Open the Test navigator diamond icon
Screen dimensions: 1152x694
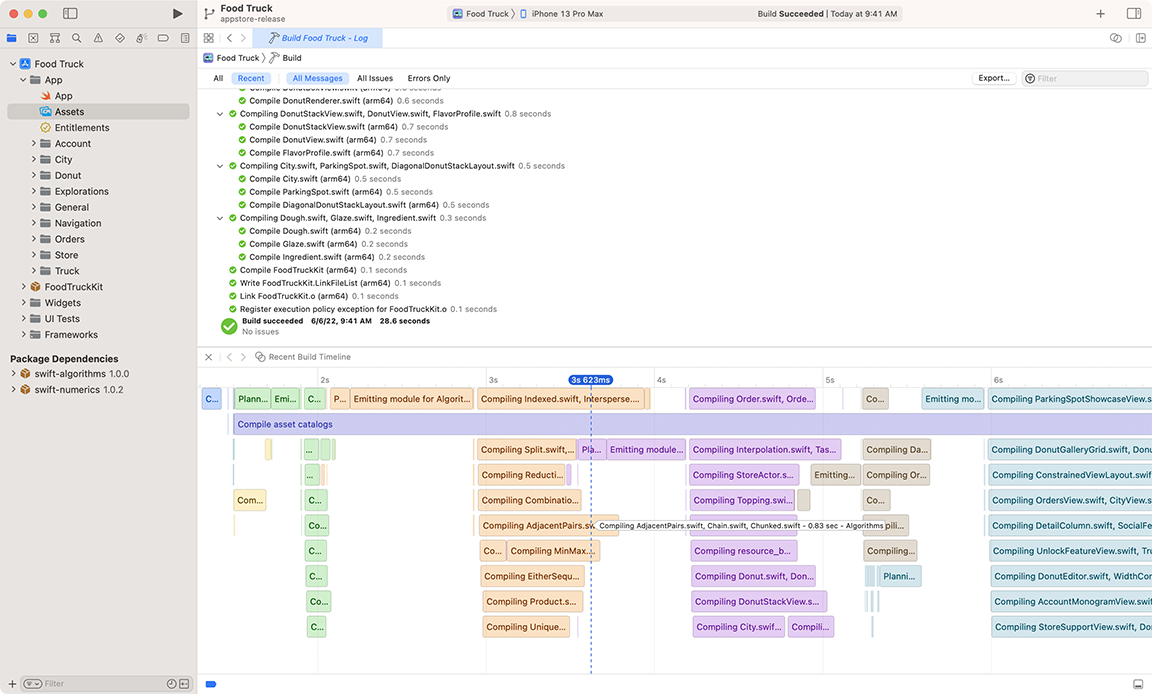click(120, 38)
